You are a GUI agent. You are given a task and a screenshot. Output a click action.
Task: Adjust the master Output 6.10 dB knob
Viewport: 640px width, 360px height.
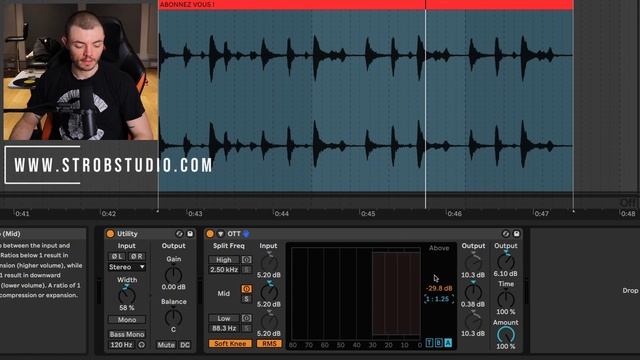(506, 261)
